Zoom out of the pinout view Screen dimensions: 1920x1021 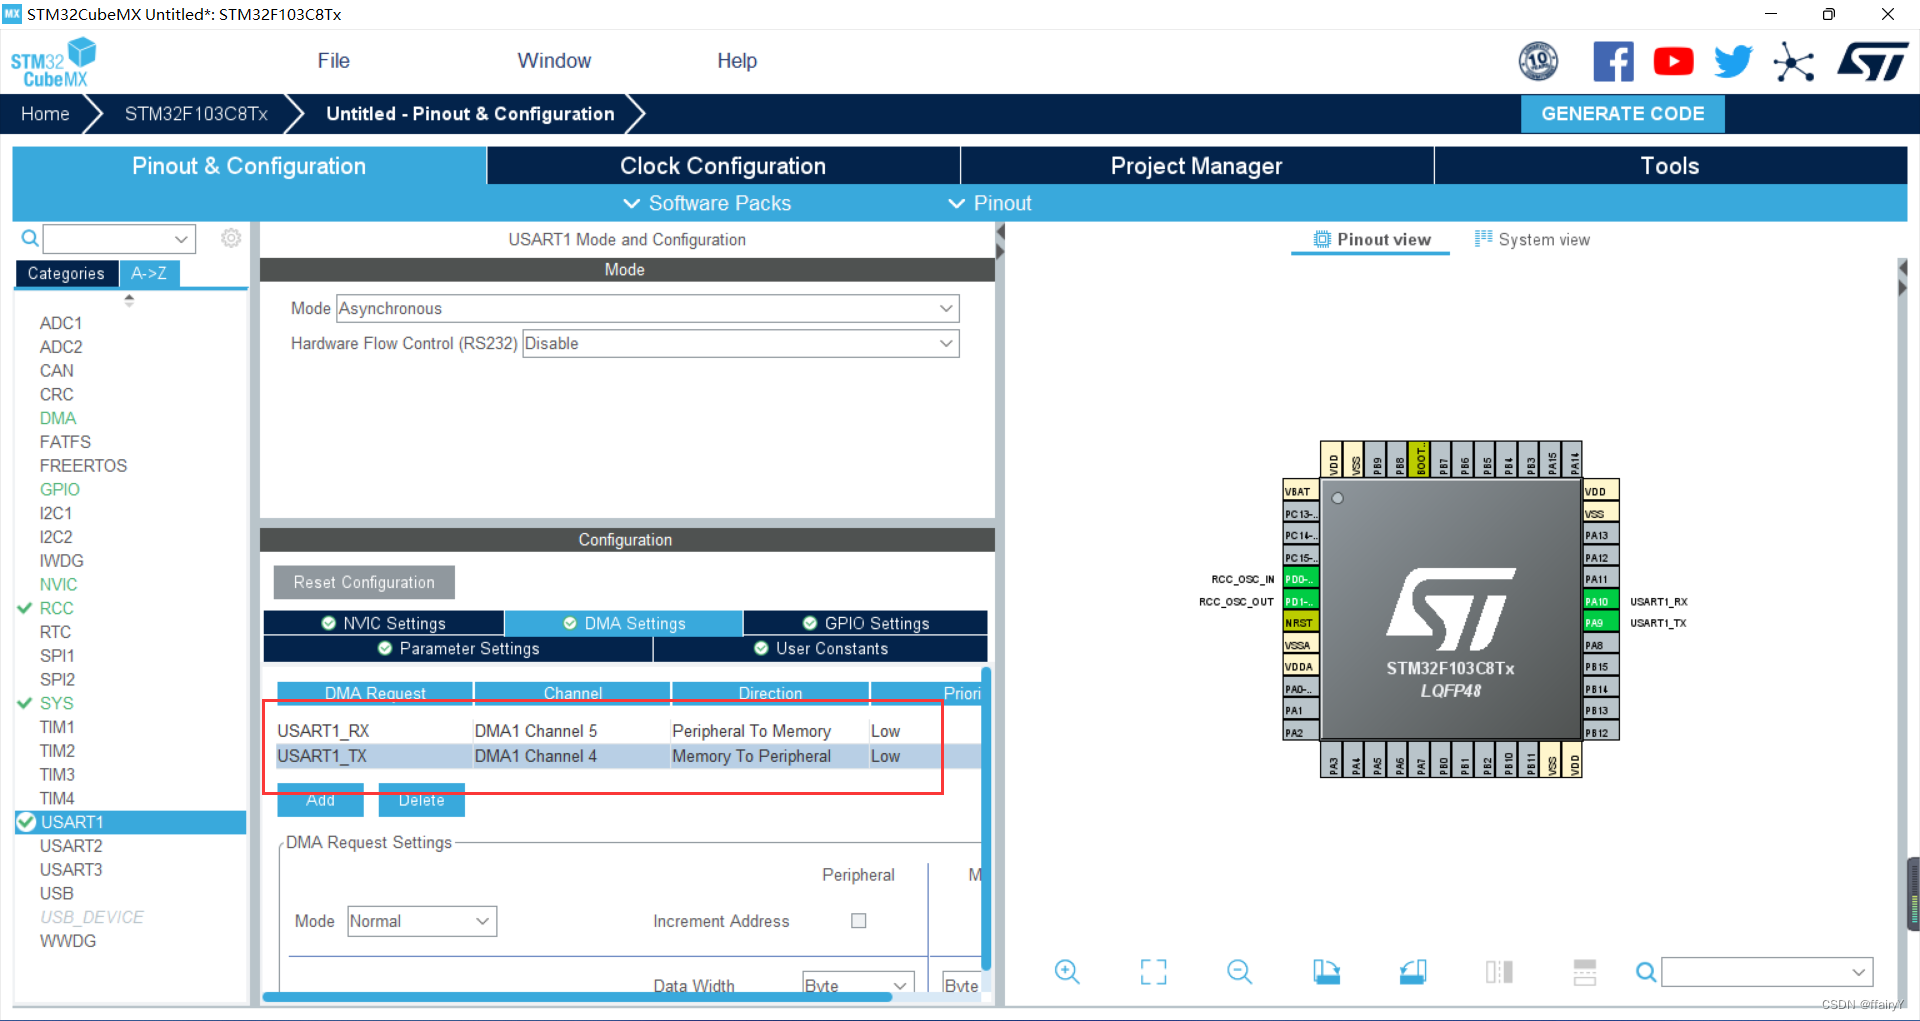click(x=1239, y=971)
